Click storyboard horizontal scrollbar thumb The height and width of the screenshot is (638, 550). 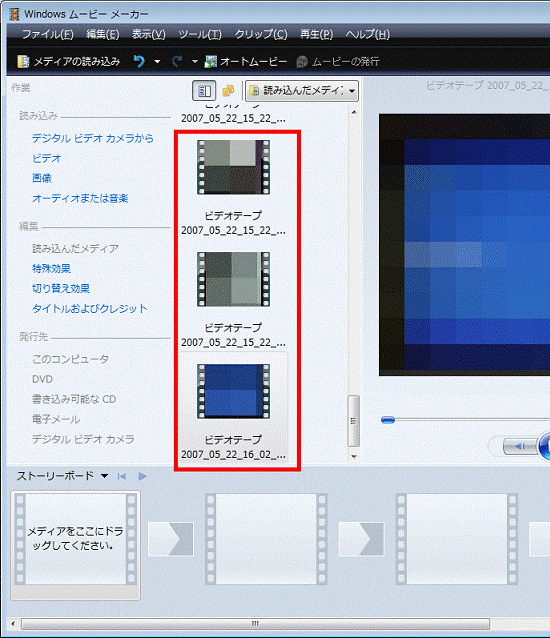[255, 623]
